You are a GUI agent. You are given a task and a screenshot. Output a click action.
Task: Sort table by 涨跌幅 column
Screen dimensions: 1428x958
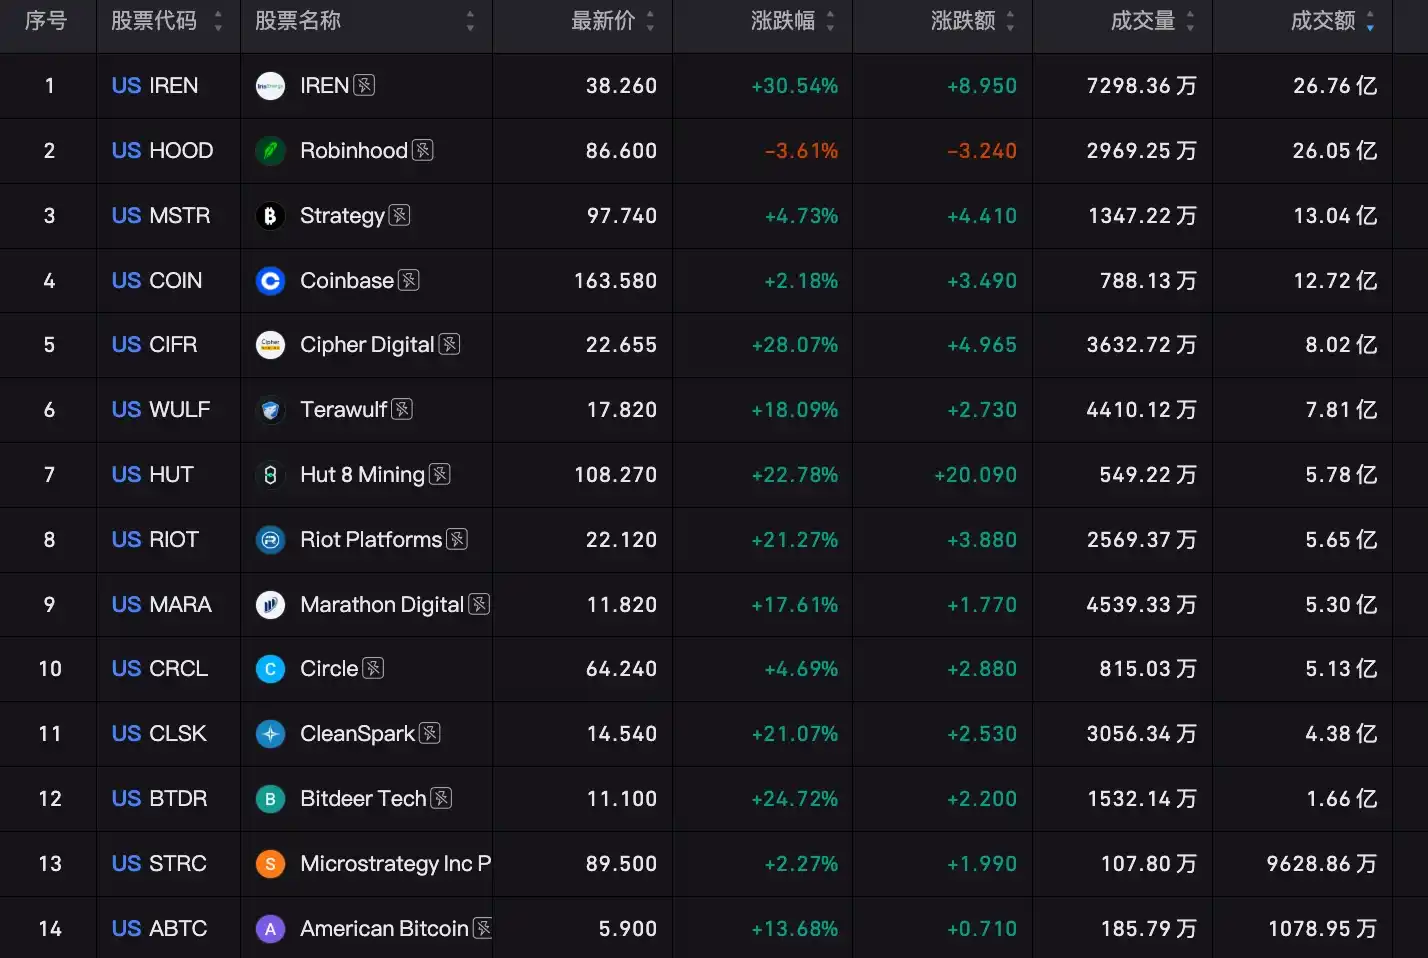[830, 21]
